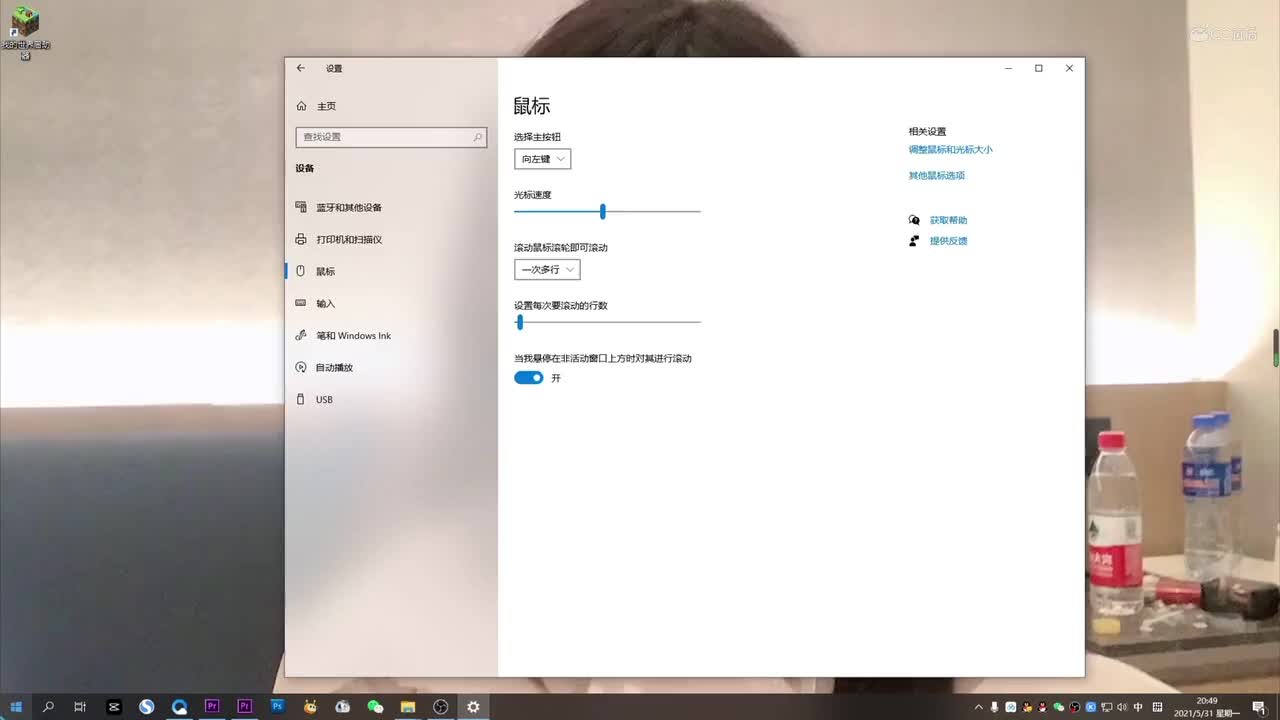The image size is (1280, 720).
Task: Launch Photoshop from the taskbar
Action: click(x=277, y=706)
